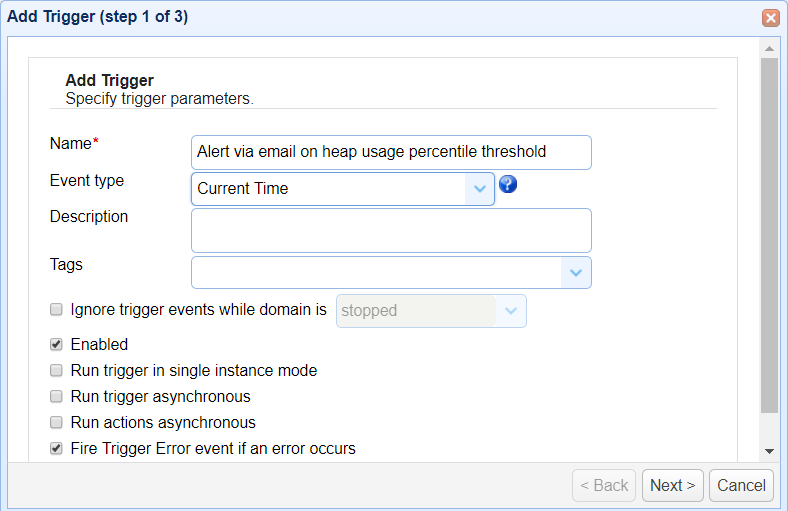Viewport: 788px width, 511px height.
Task: Click the < Back button
Action: (x=604, y=485)
